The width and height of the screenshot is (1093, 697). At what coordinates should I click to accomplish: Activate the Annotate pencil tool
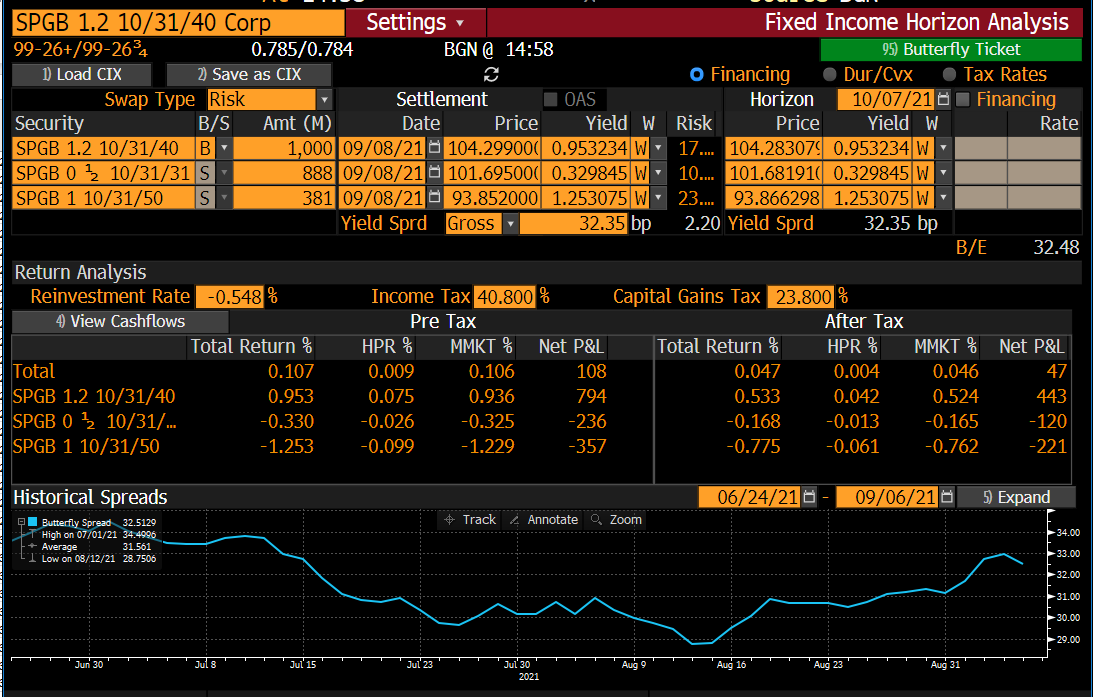point(544,520)
